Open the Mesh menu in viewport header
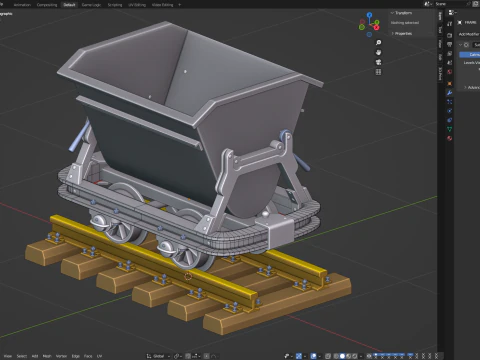Screen dimensions: 480x360 point(47,356)
